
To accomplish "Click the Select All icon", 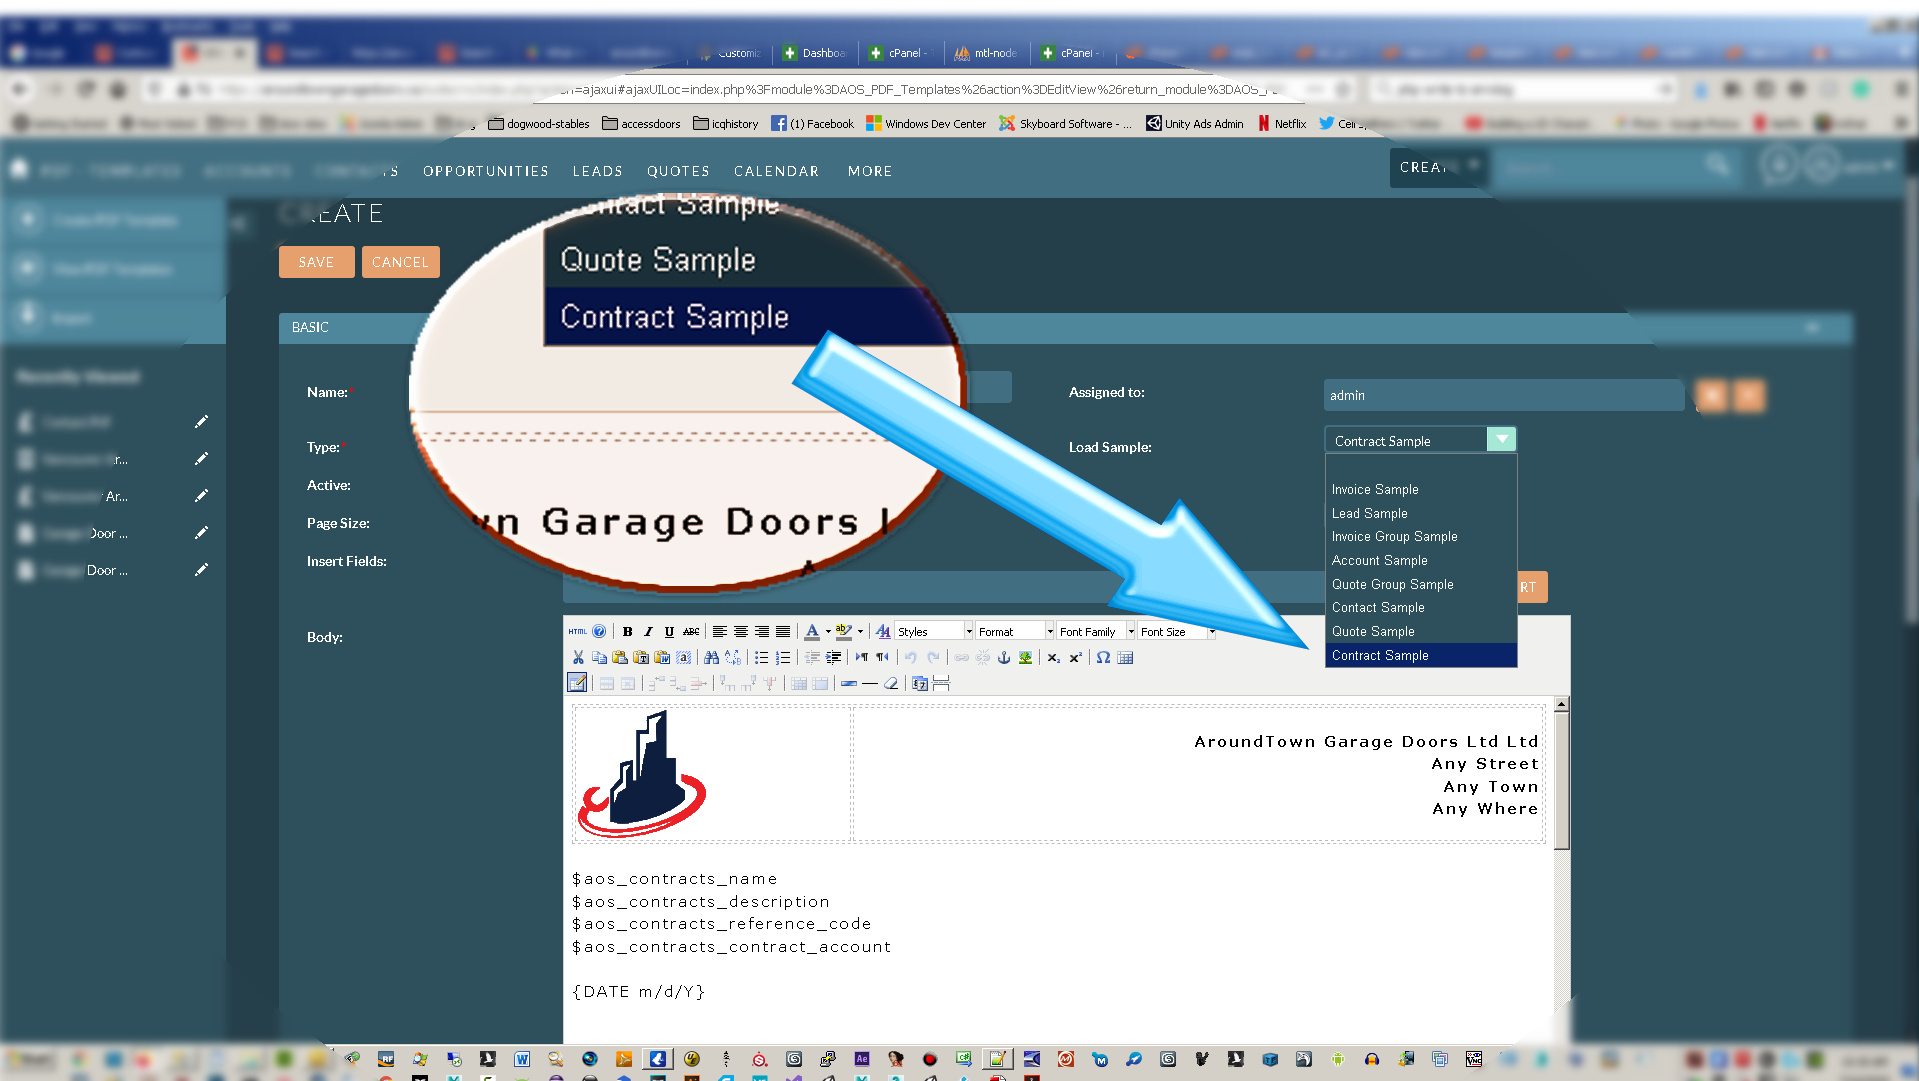I will [684, 658].
